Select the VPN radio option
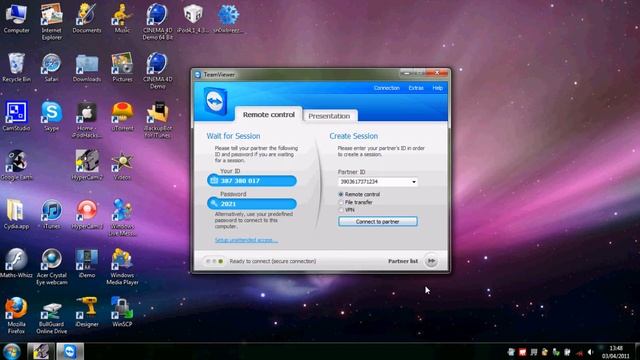Image resolution: width=640 pixels, height=360 pixels. click(341, 210)
